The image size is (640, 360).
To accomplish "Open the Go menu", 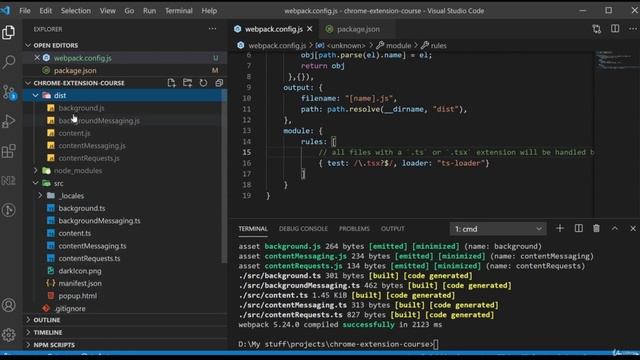I will (129, 11).
